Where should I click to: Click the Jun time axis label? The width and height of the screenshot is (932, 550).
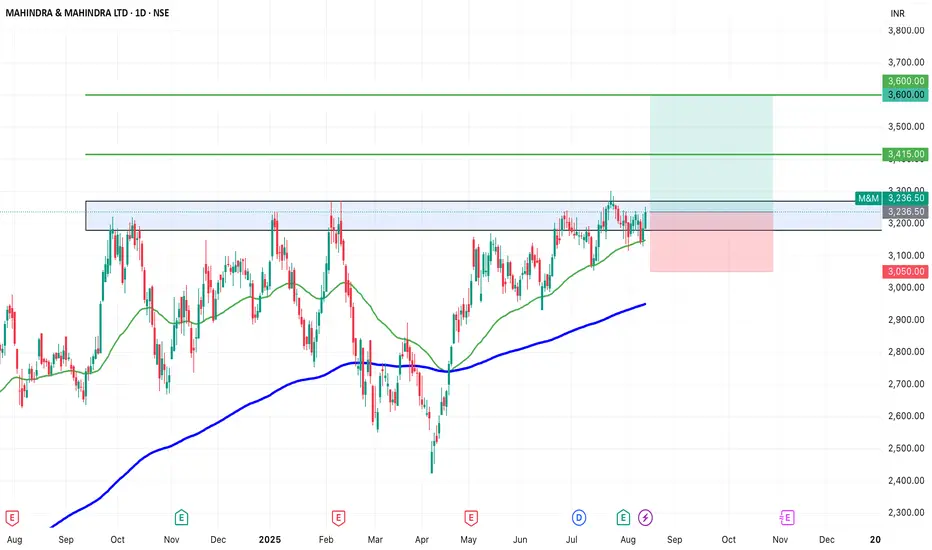[x=520, y=539]
